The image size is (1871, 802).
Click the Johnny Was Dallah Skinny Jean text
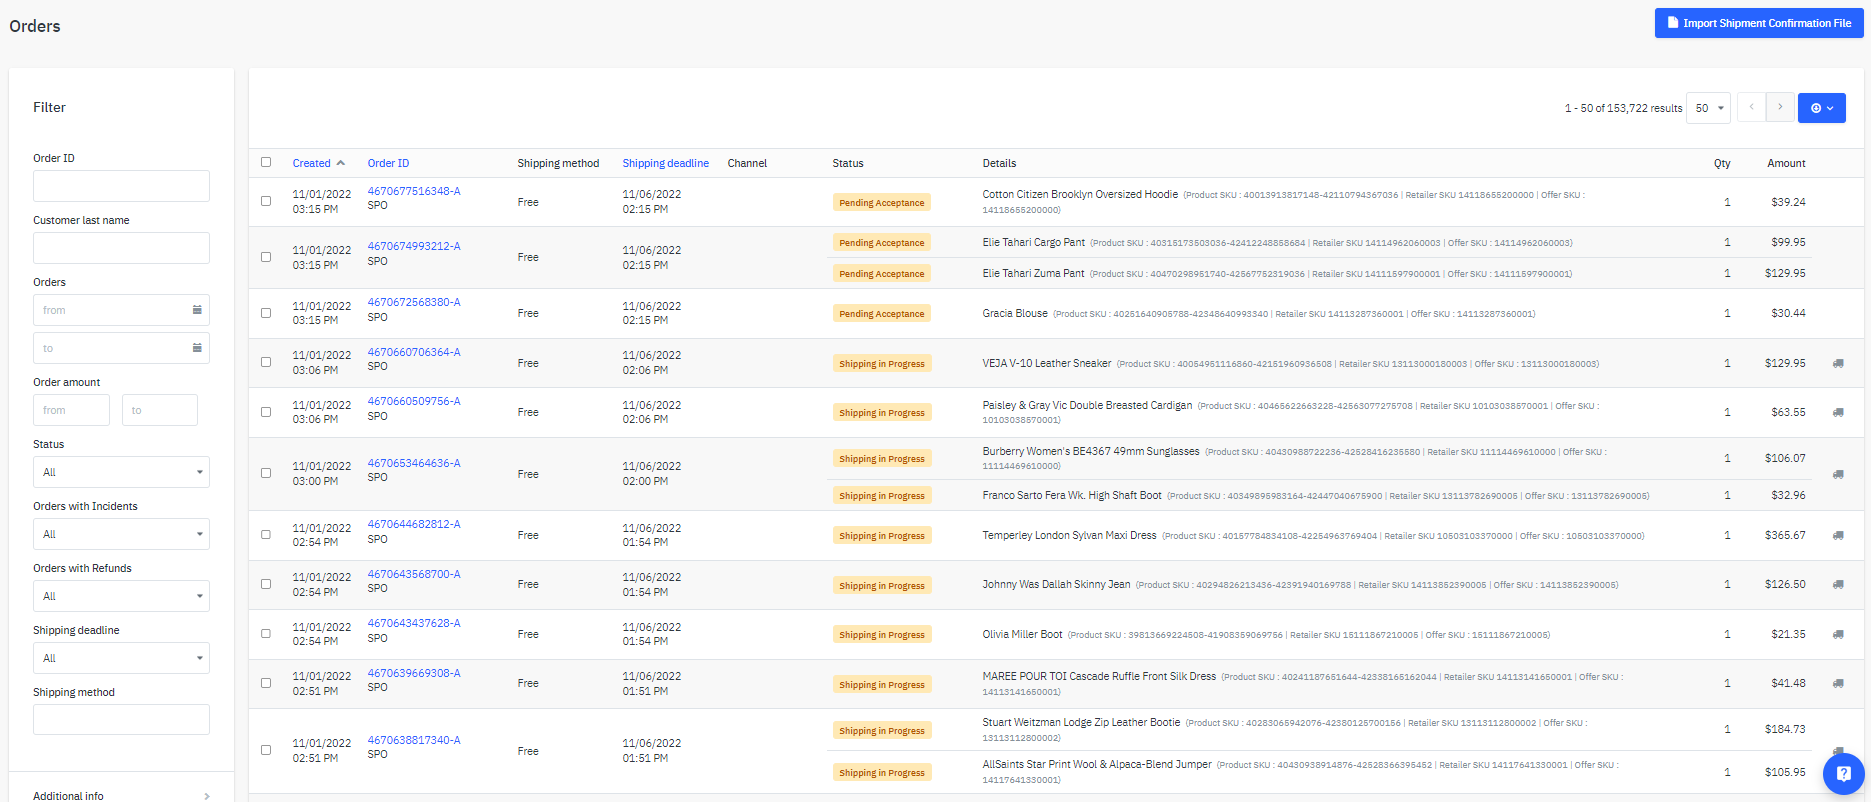pyautogui.click(x=1056, y=584)
